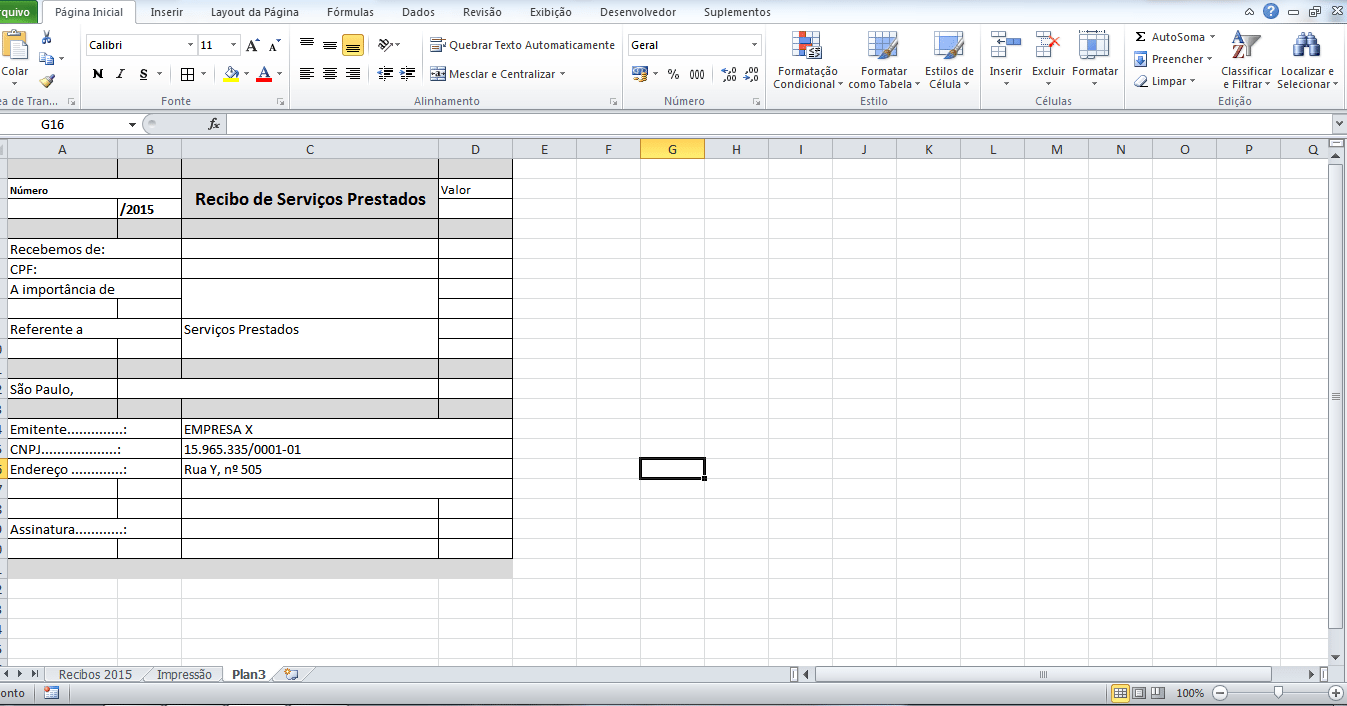Click Mesclar e Centralizar button
Screen dimensions: 1347x706
492,74
